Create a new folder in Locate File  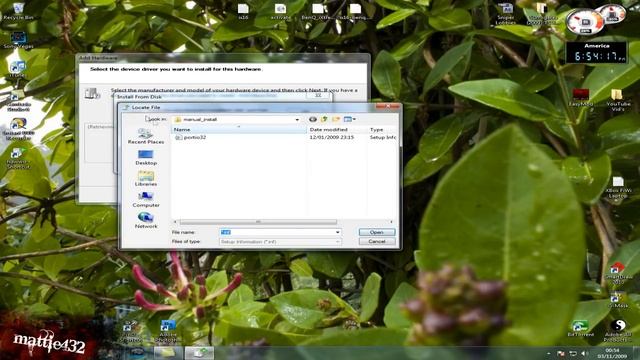click(x=336, y=119)
